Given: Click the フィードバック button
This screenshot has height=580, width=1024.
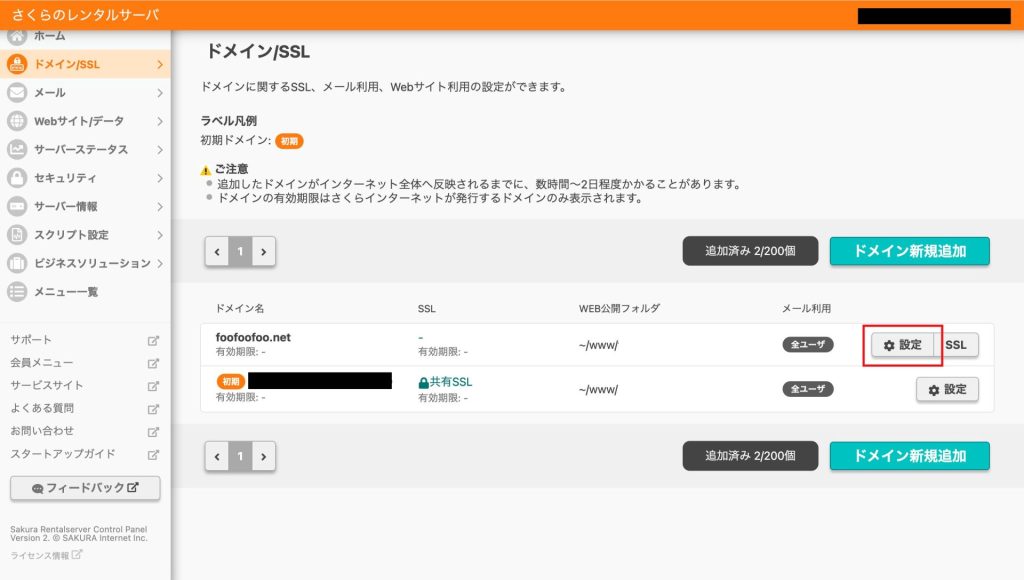Looking at the screenshot, I should 85,488.
